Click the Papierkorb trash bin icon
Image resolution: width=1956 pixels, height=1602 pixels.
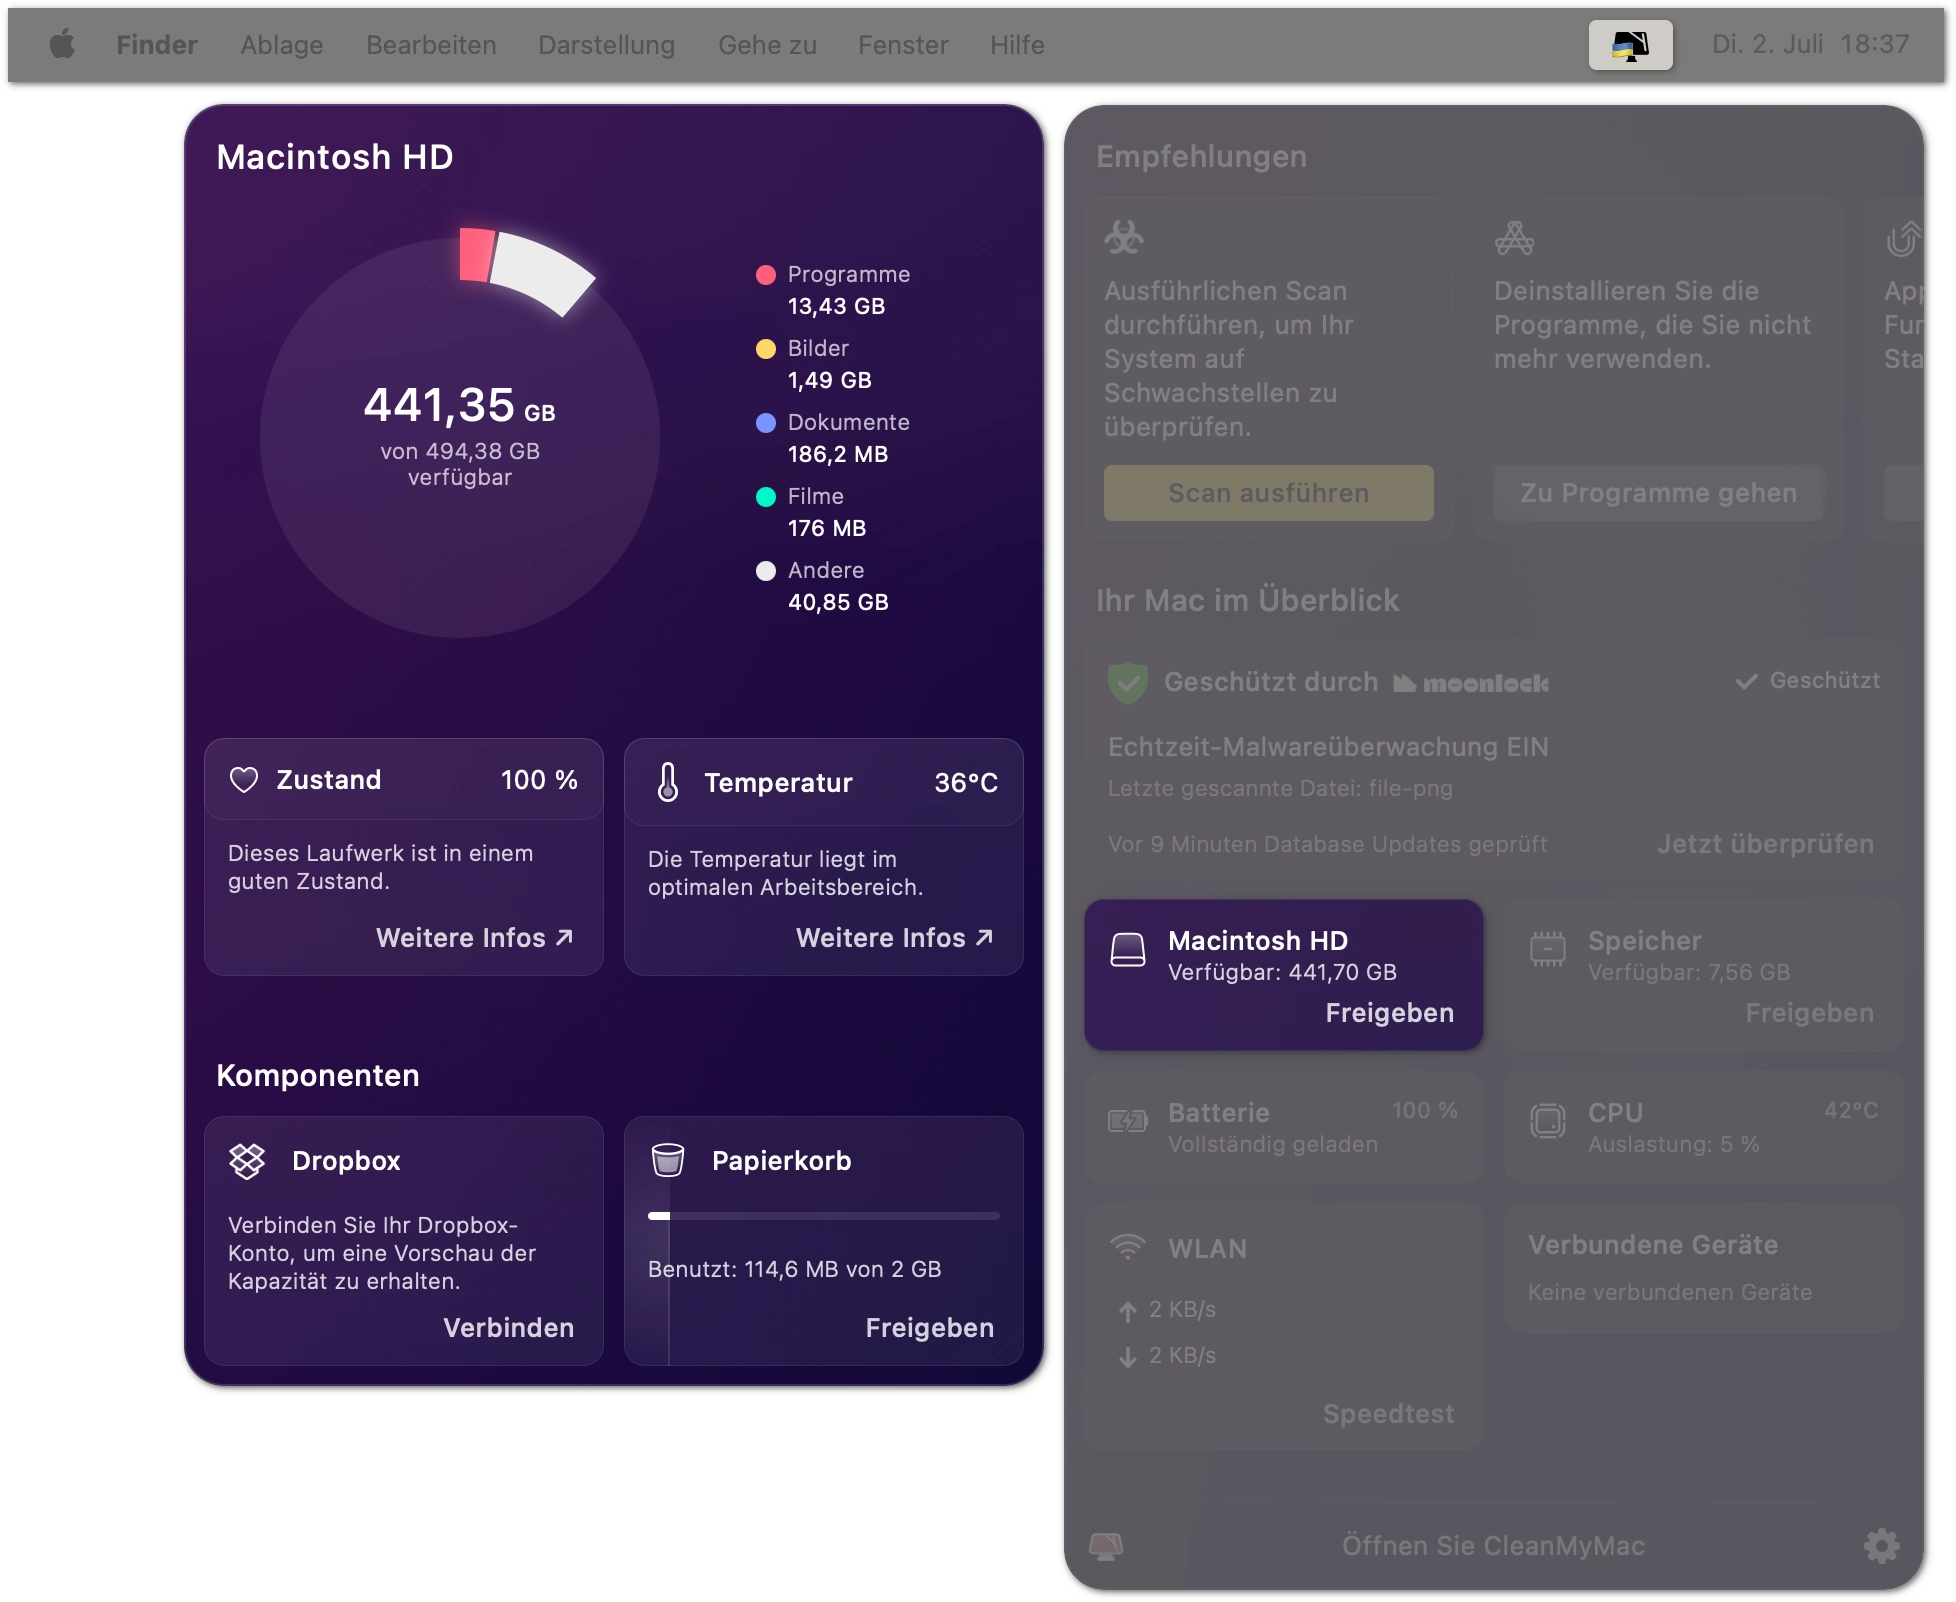(x=668, y=1160)
